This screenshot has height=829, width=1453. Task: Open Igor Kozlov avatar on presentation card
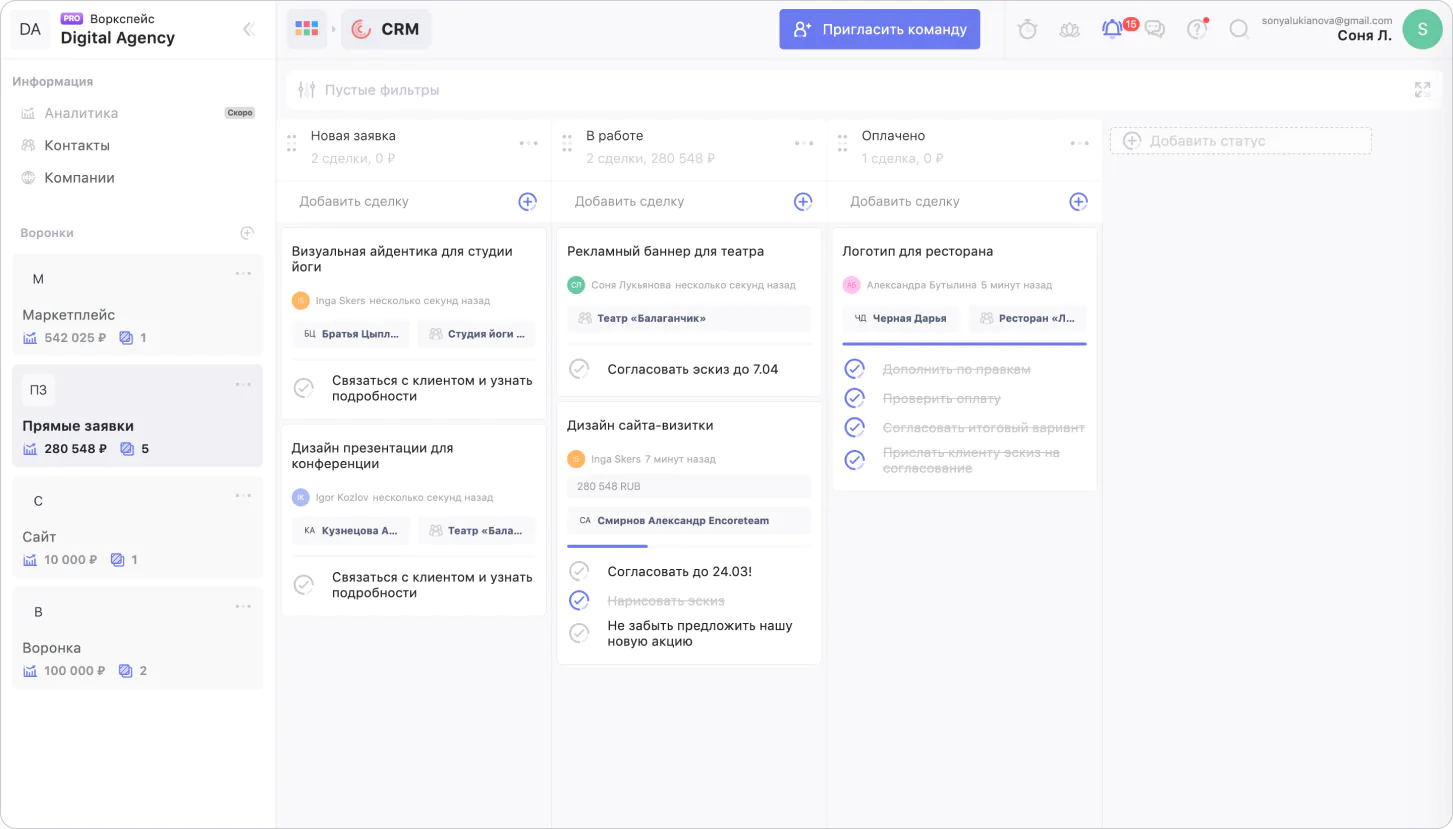pos(300,497)
